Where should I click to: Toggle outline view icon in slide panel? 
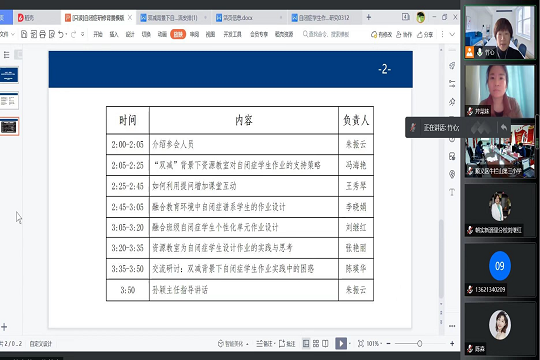tap(7, 55)
